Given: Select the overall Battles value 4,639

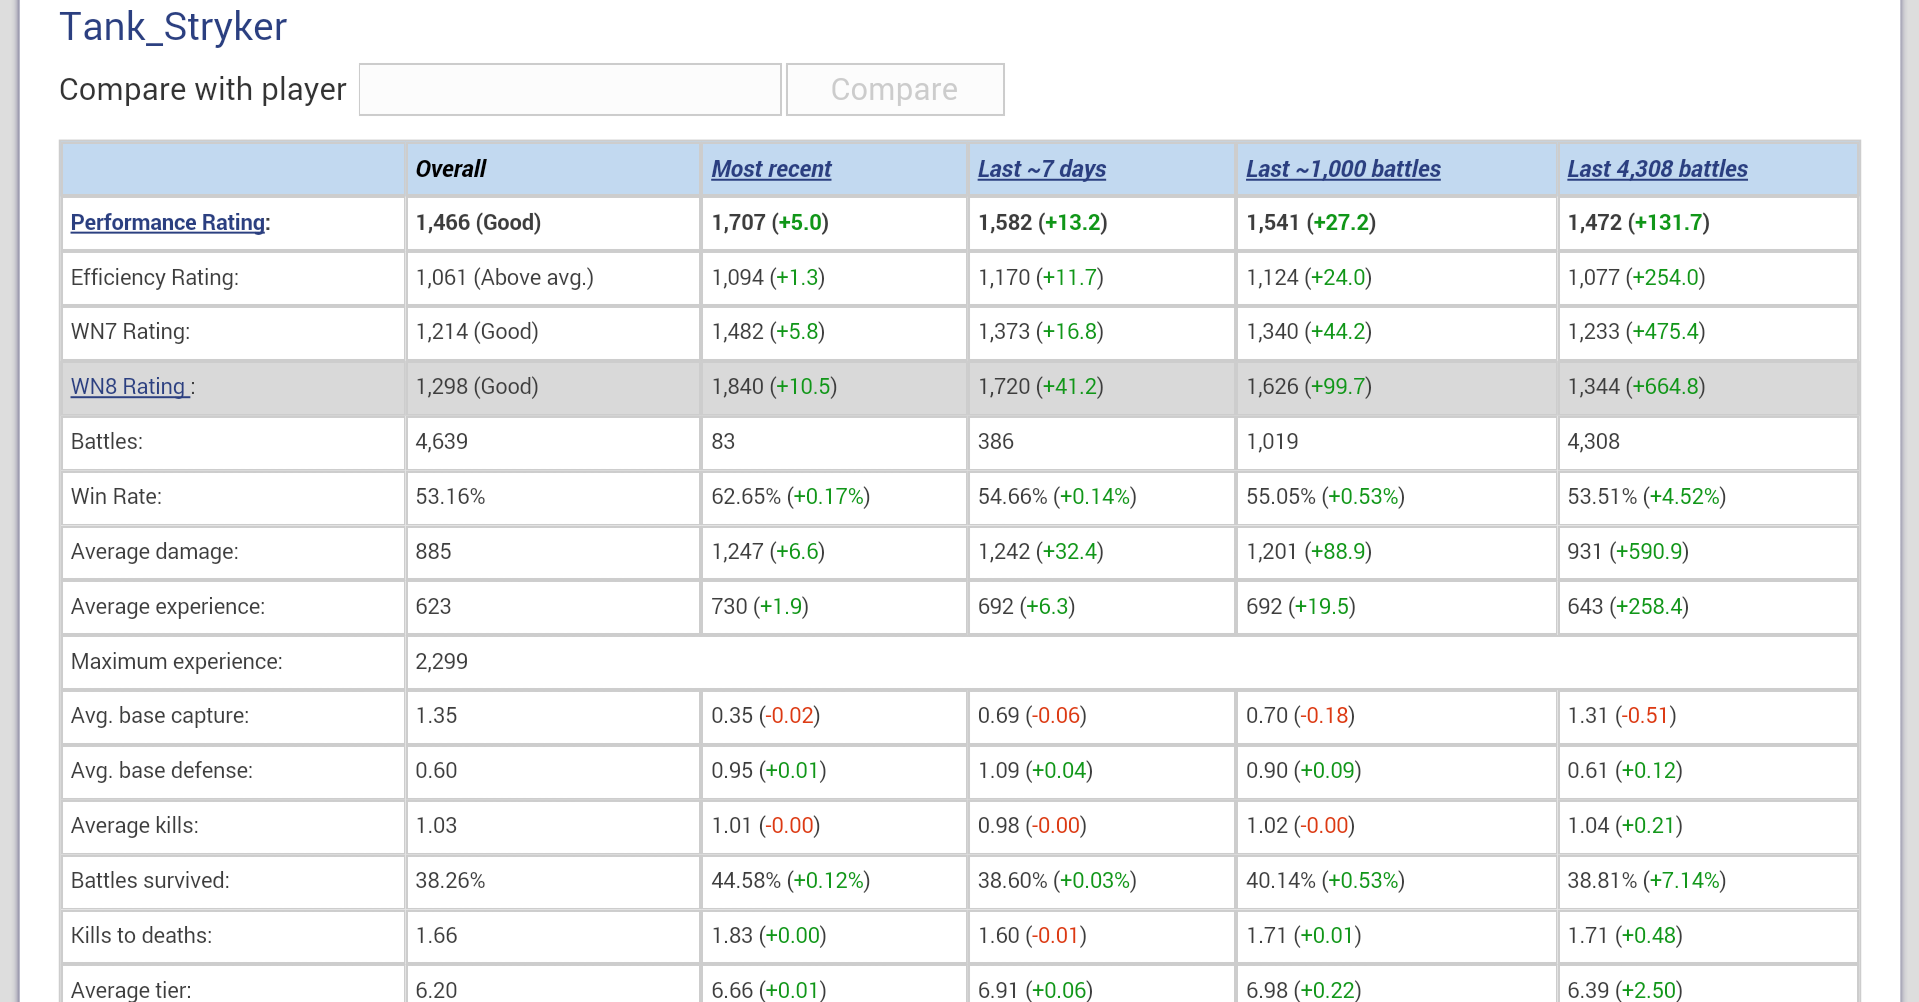Looking at the screenshot, I should tap(441, 441).
